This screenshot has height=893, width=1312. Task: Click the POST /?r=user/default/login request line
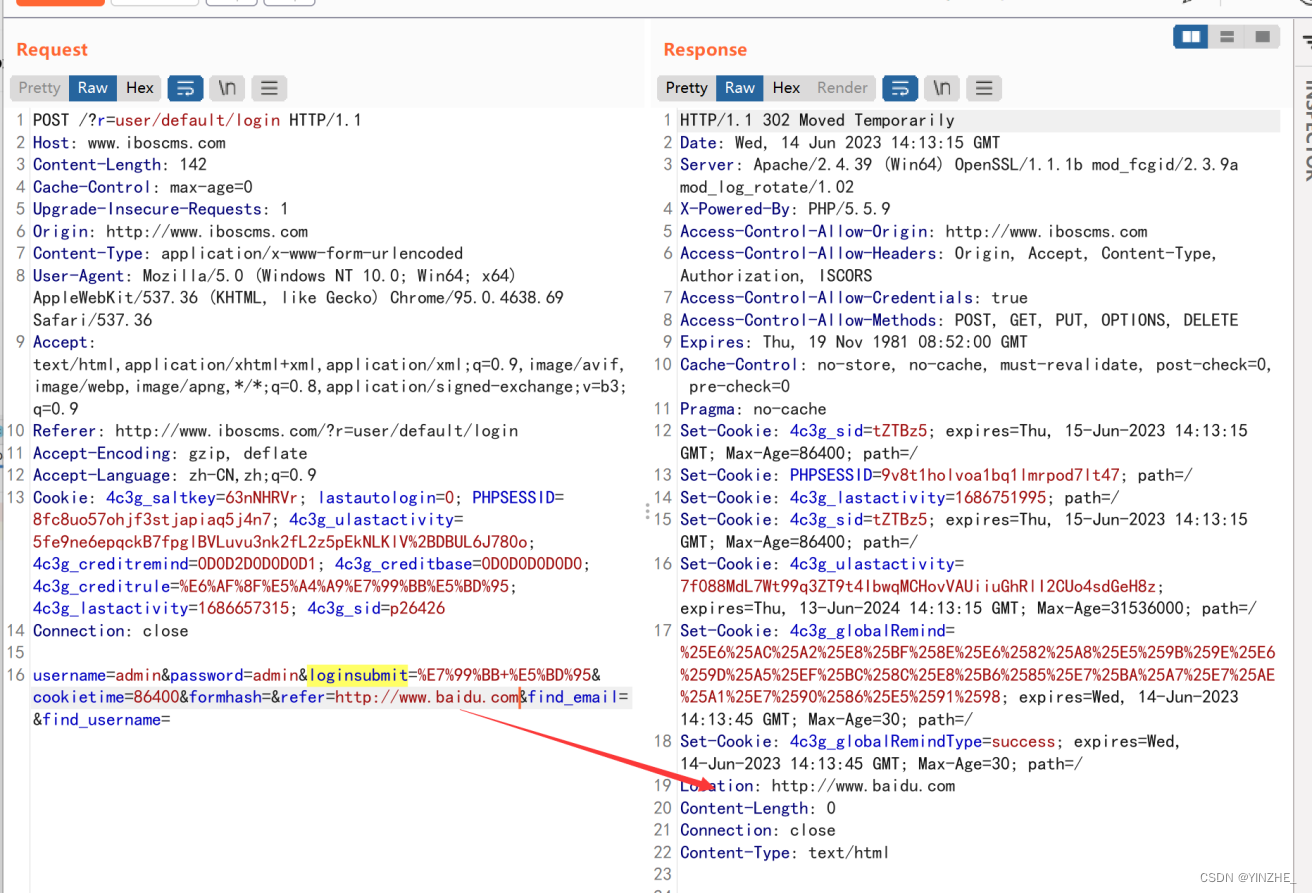[x=197, y=120]
